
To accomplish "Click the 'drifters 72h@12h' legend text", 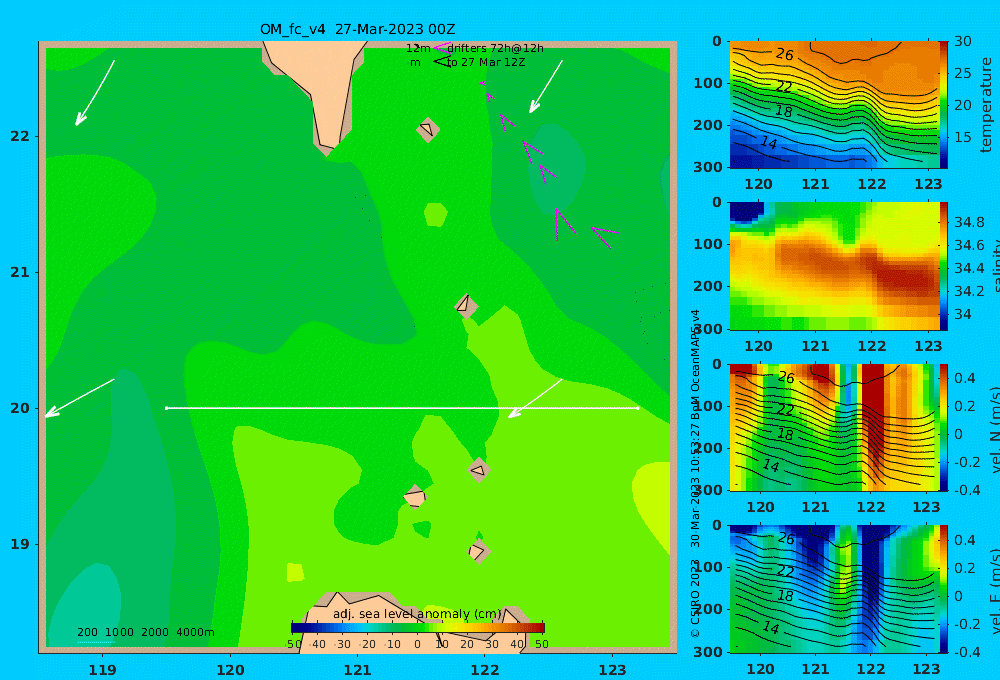I will tap(496, 48).
